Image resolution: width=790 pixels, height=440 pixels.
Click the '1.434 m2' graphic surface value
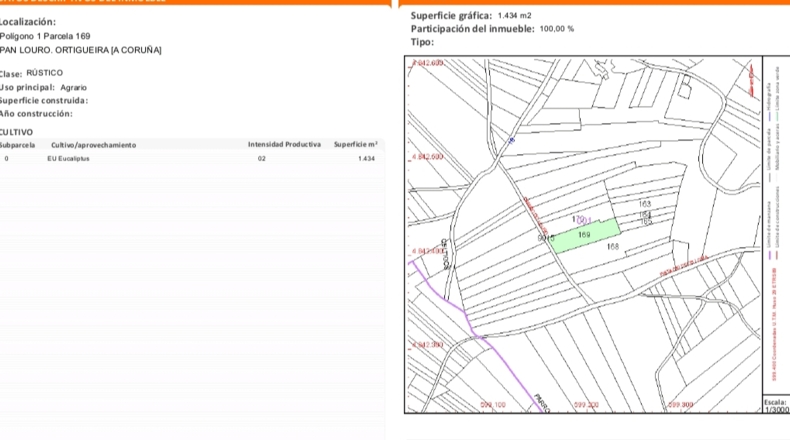(x=514, y=16)
